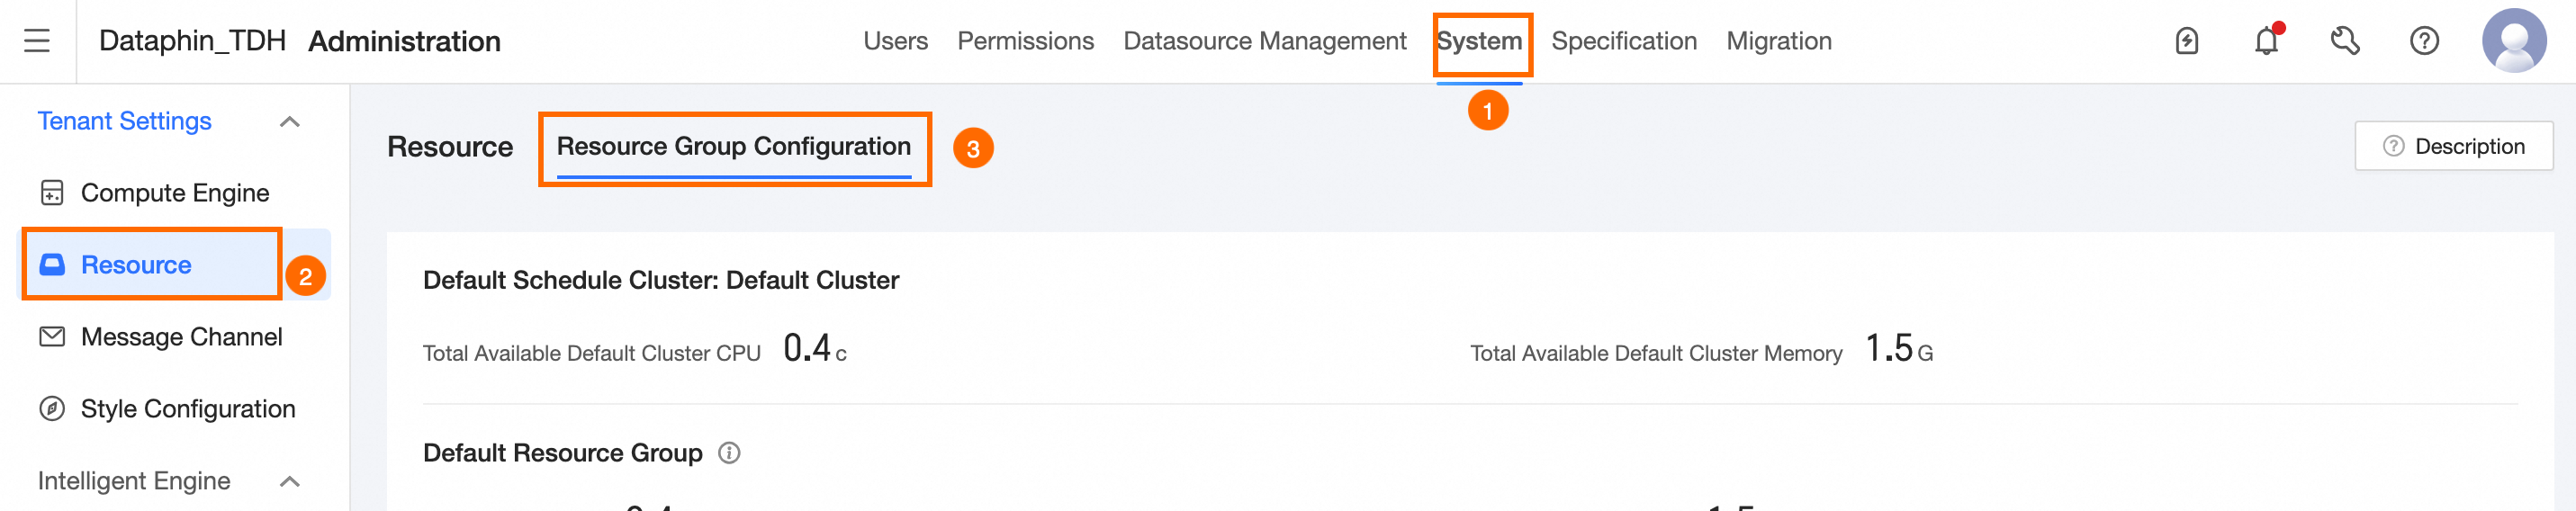Collapse the Intelligent Engine section
2576x511 pixels.
(x=290, y=482)
